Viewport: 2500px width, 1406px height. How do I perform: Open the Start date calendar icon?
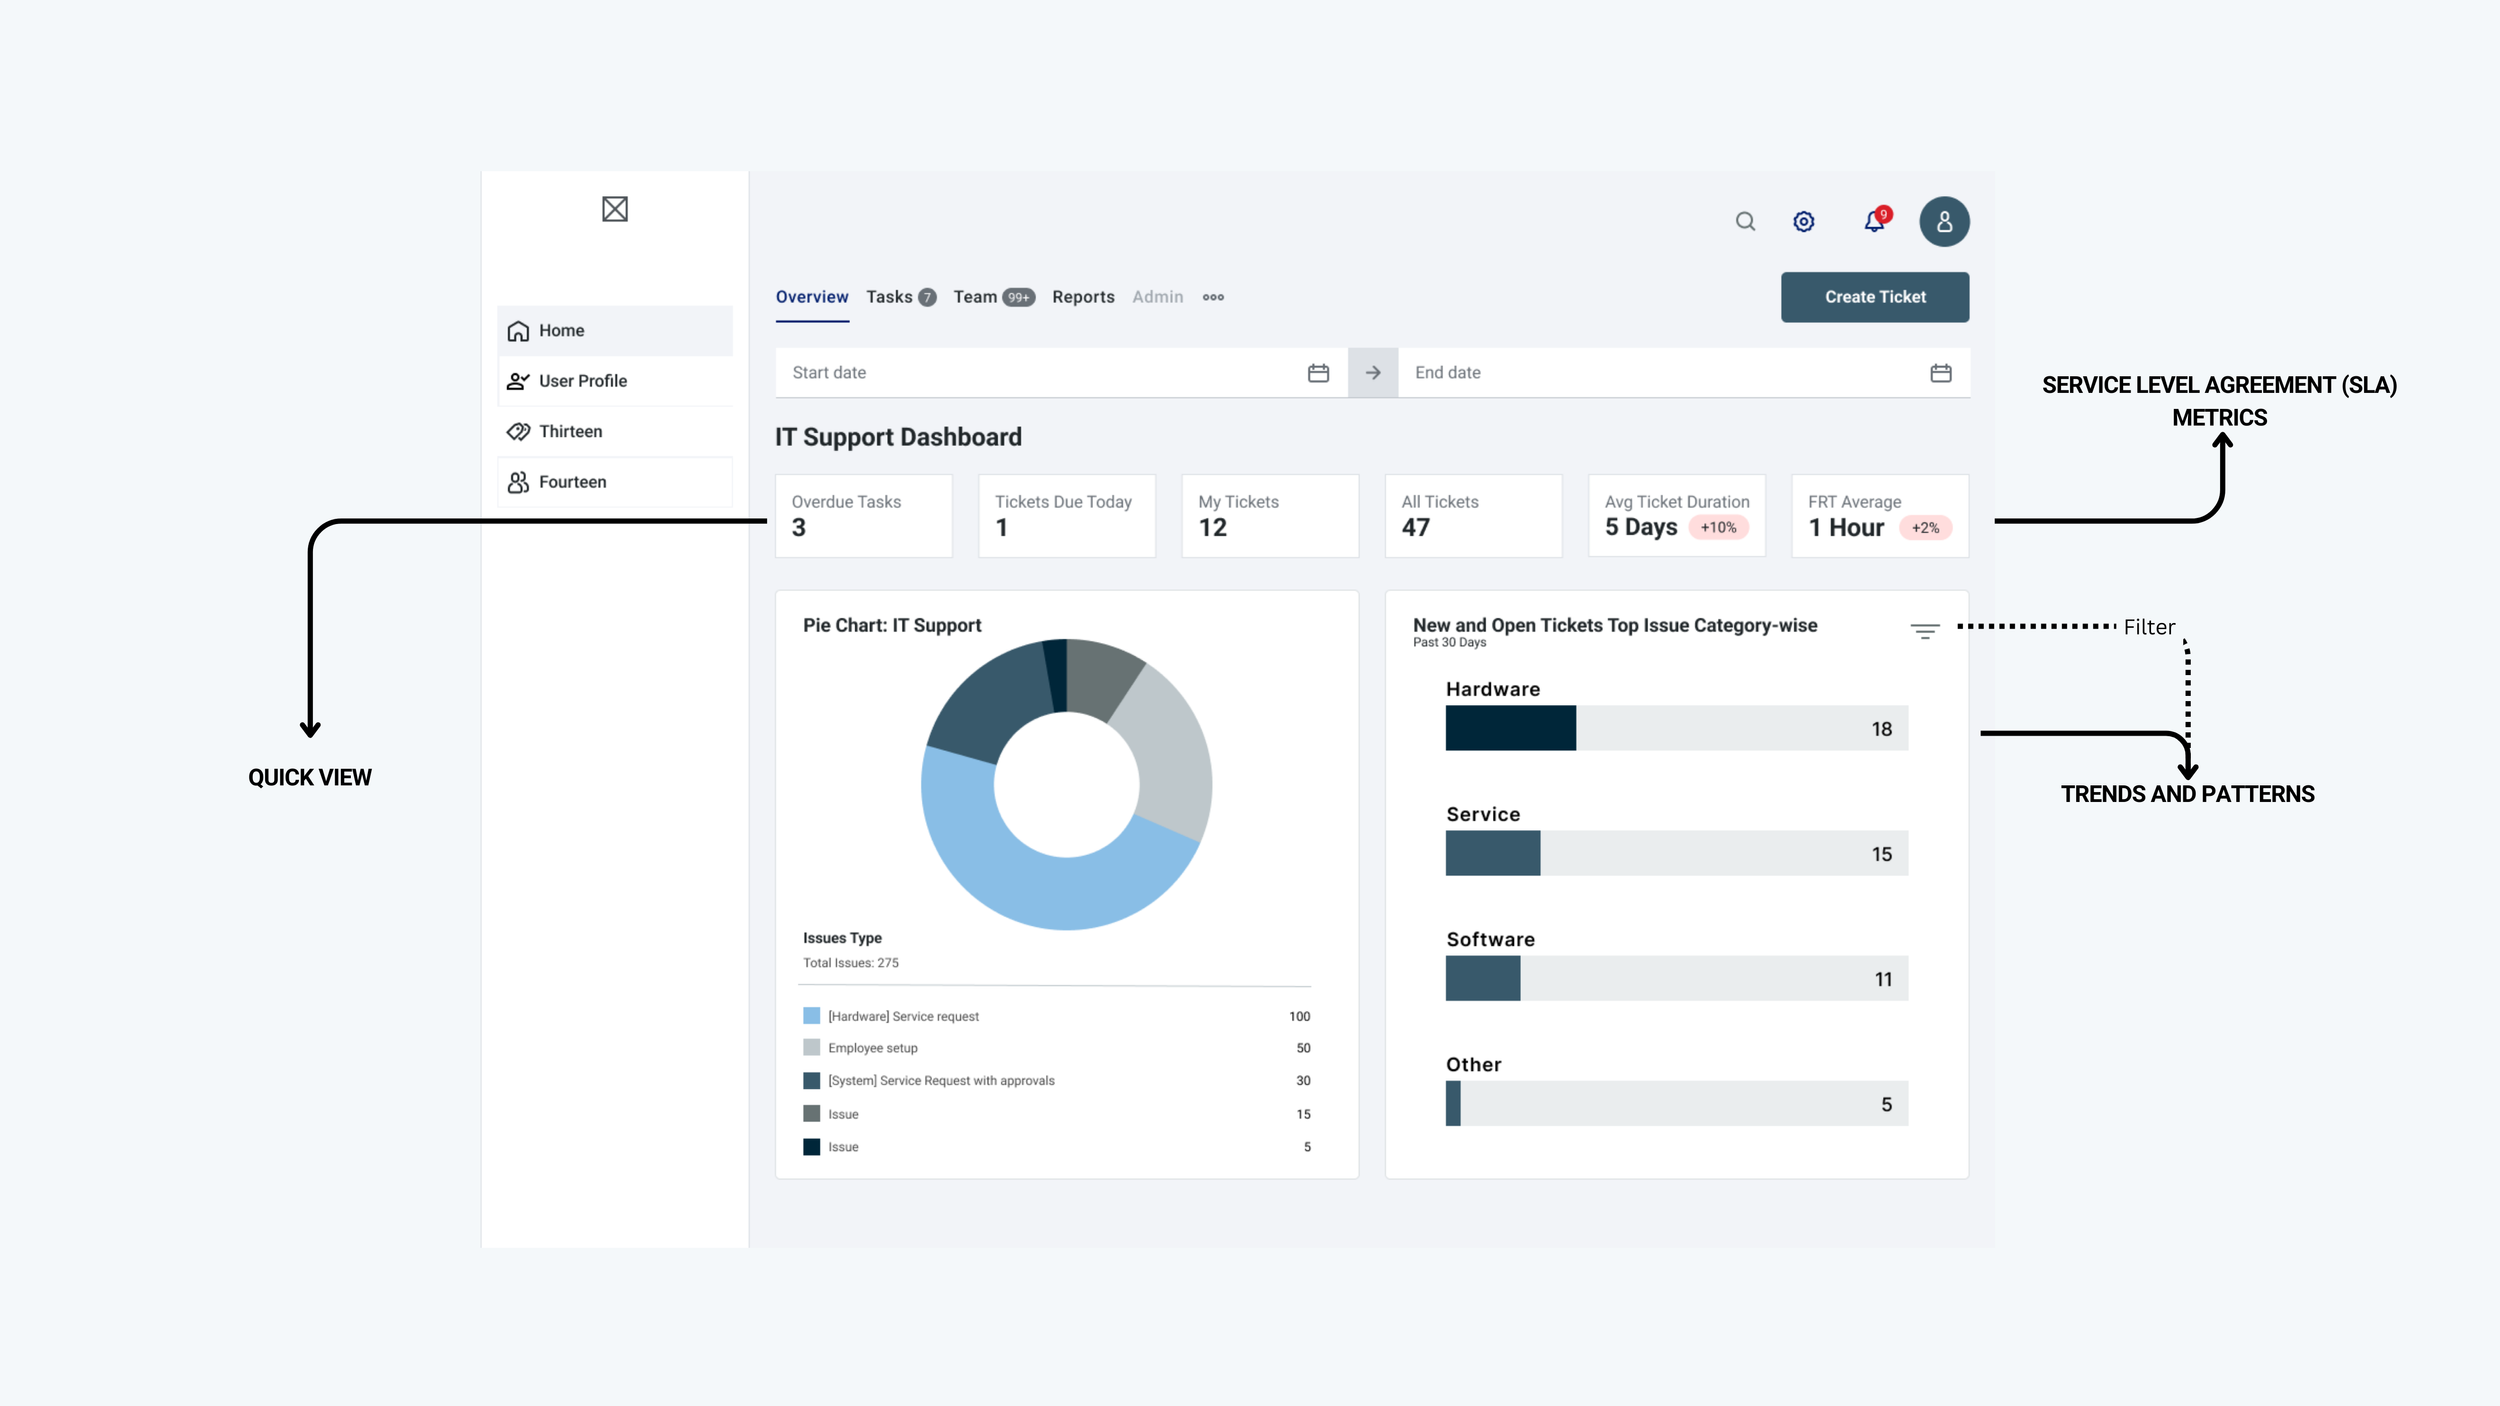pos(1318,373)
